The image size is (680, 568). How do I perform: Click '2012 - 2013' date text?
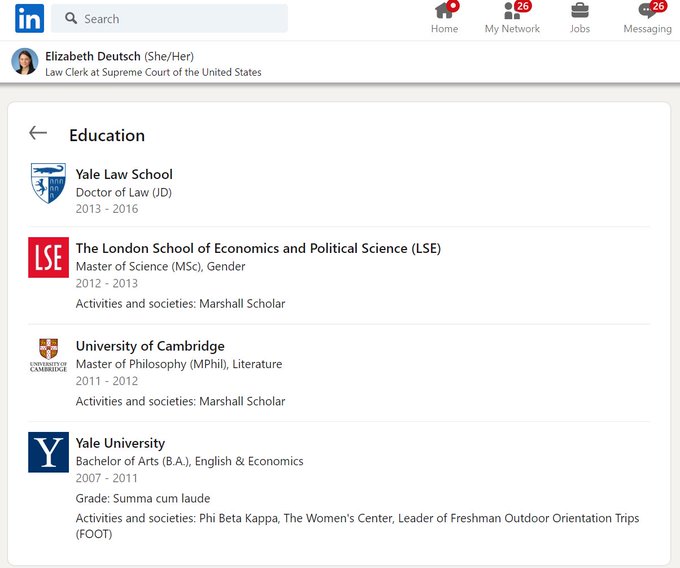(107, 284)
